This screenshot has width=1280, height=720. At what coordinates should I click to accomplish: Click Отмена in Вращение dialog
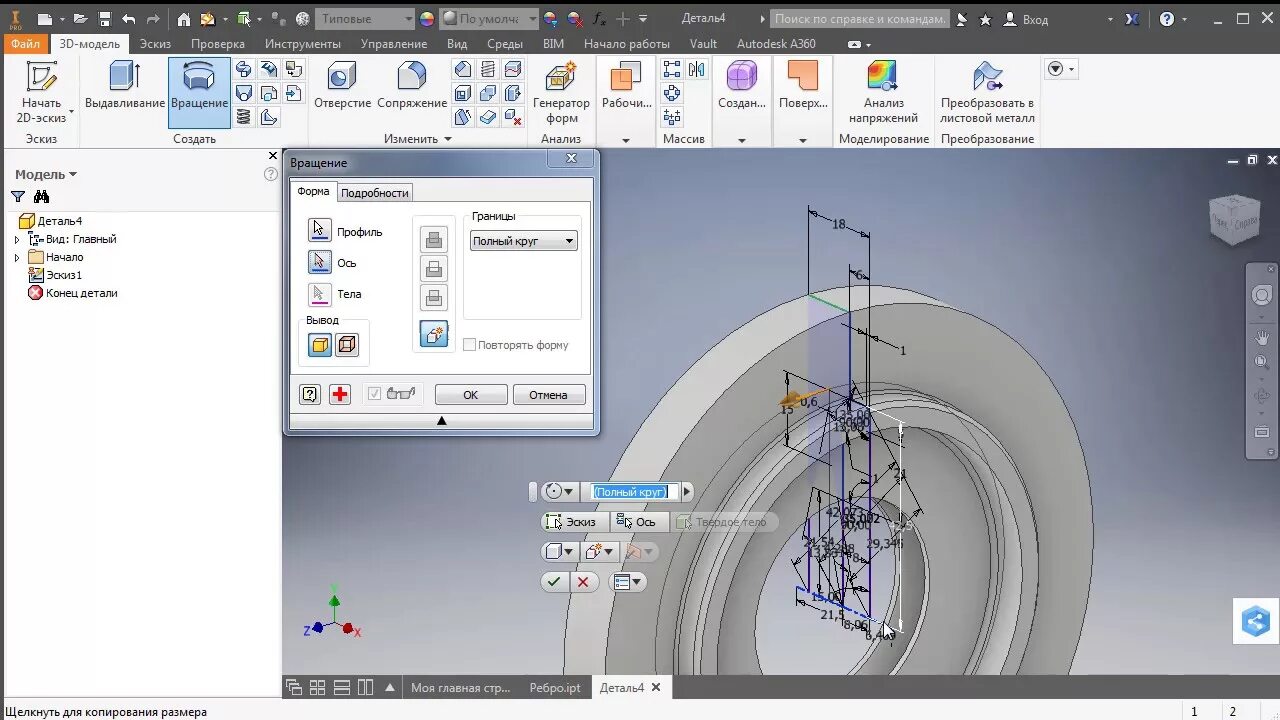click(548, 395)
